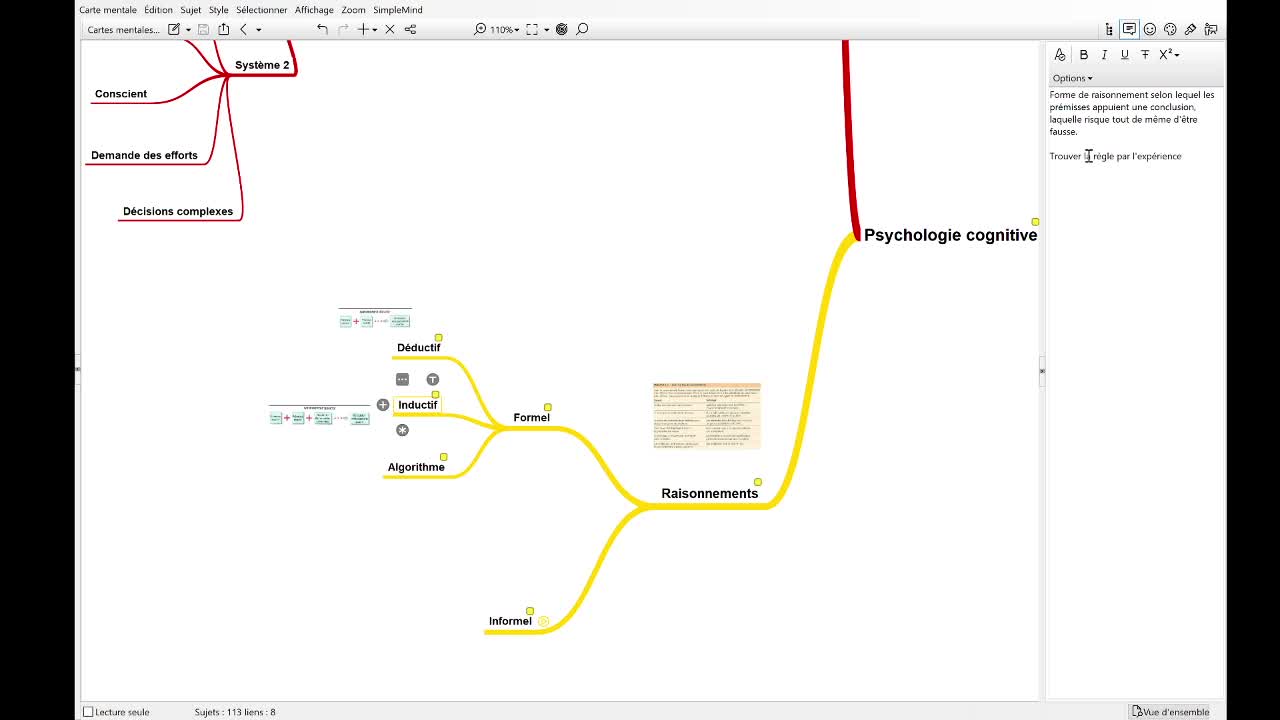Click the Cartes mentales... button
1280x720 pixels.
[x=123, y=30]
